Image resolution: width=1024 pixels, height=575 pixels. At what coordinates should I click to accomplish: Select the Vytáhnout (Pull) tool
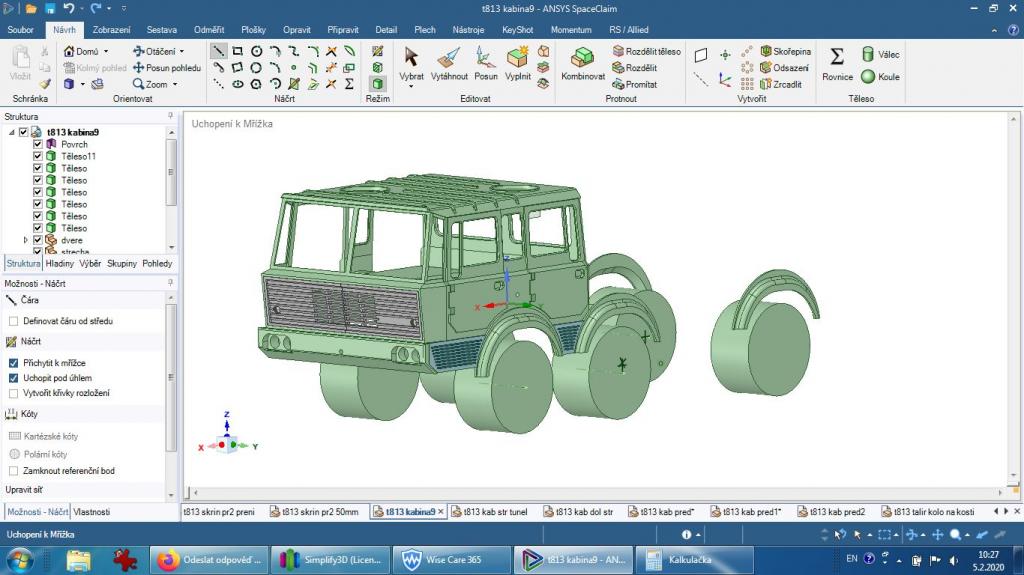[x=449, y=63]
